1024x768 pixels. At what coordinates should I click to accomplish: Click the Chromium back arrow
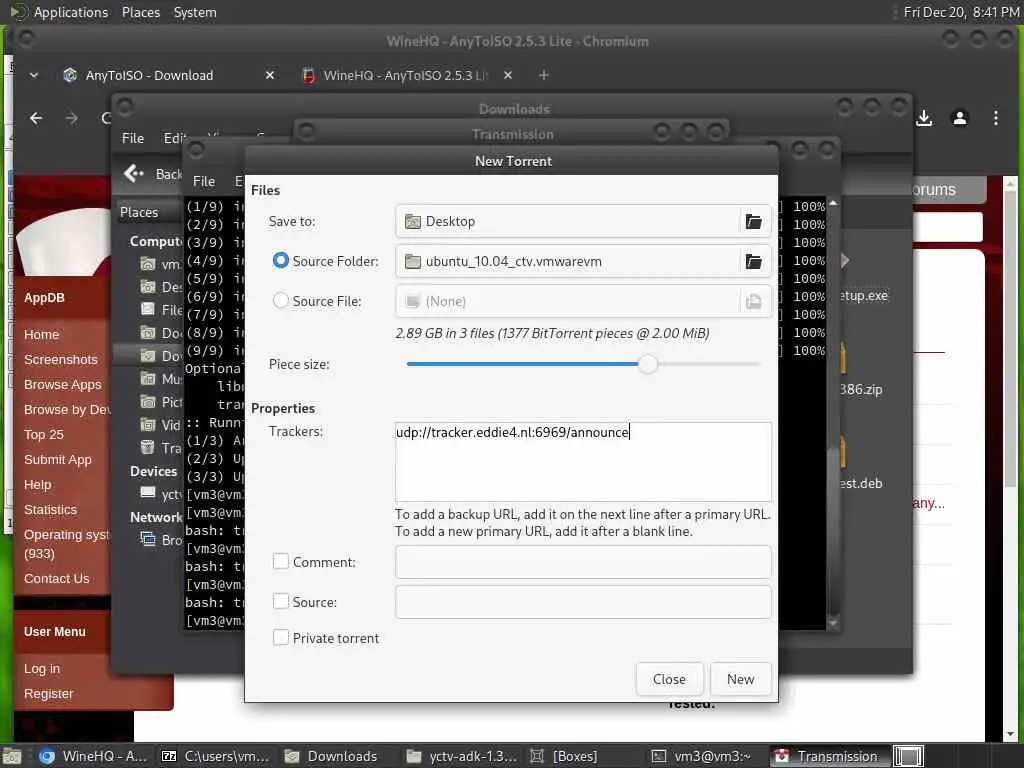[x=36, y=118]
